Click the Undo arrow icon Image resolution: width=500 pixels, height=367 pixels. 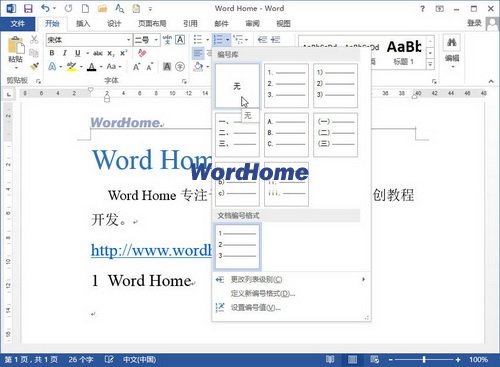coord(46,8)
